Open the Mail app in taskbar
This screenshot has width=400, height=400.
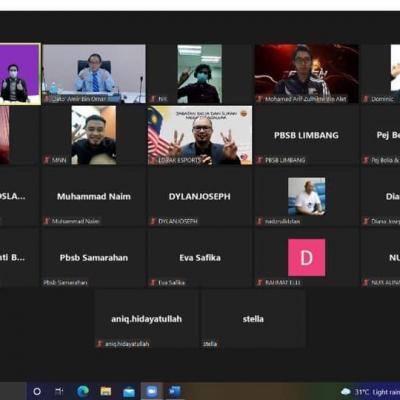(x=129, y=392)
